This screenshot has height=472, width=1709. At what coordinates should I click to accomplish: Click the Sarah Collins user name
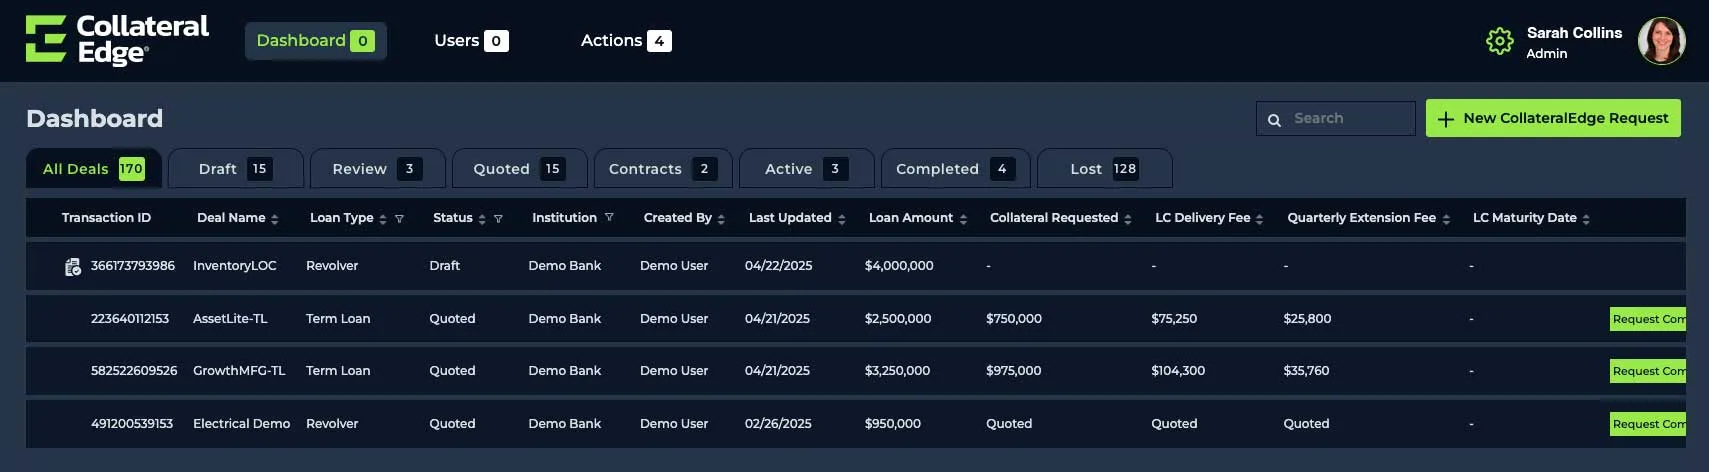(x=1574, y=33)
